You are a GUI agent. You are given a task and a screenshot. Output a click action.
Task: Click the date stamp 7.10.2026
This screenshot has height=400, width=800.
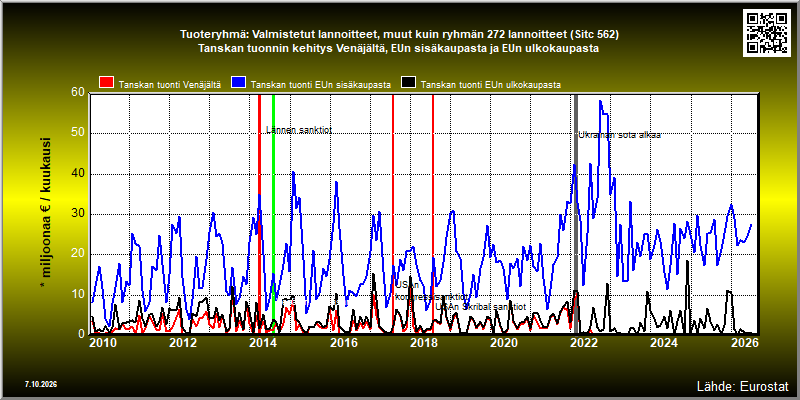(41, 384)
